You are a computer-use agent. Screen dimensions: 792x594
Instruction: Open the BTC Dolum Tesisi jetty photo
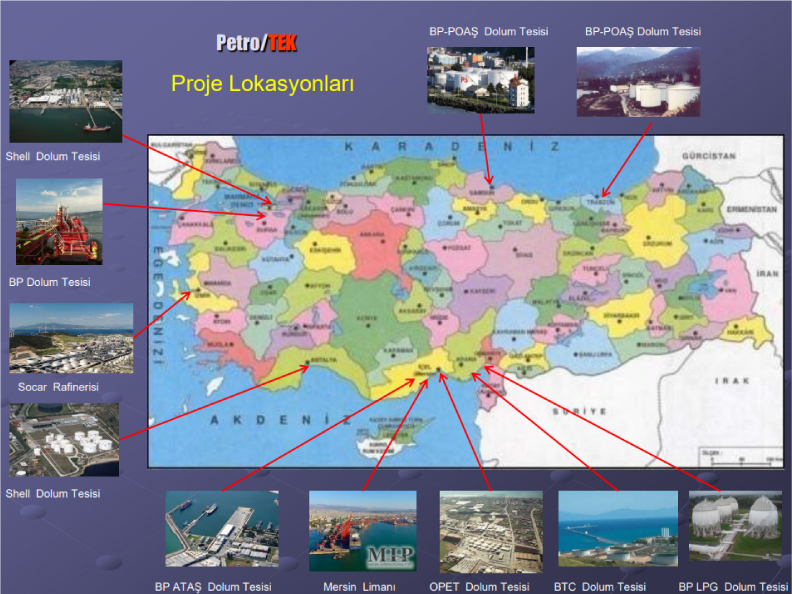[618, 528]
